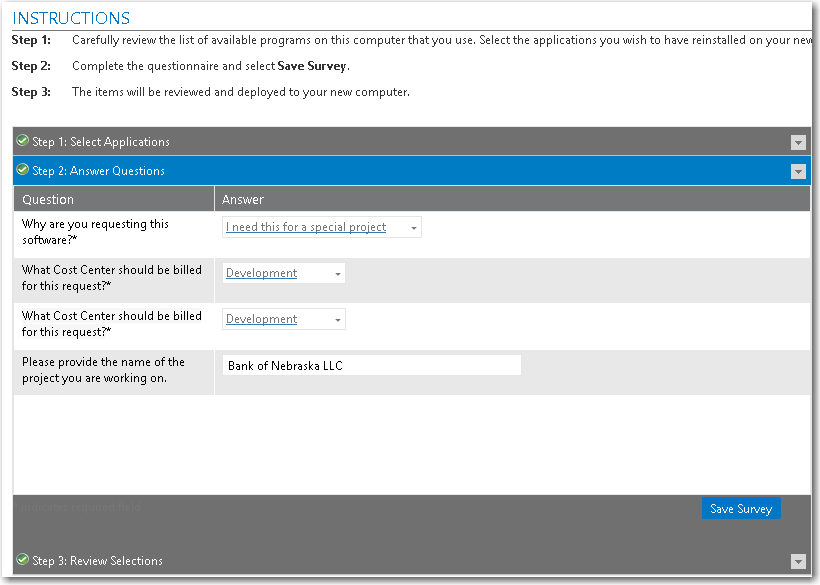The image size is (820, 585).
Task: Click Development text in the second Cost Center row
Action: [261, 319]
